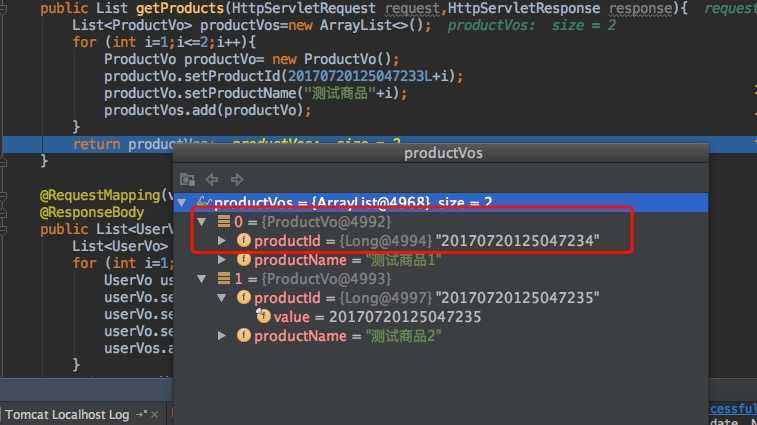
Task: Click the 'List<UserVo>' declaration line
Action: (120, 246)
